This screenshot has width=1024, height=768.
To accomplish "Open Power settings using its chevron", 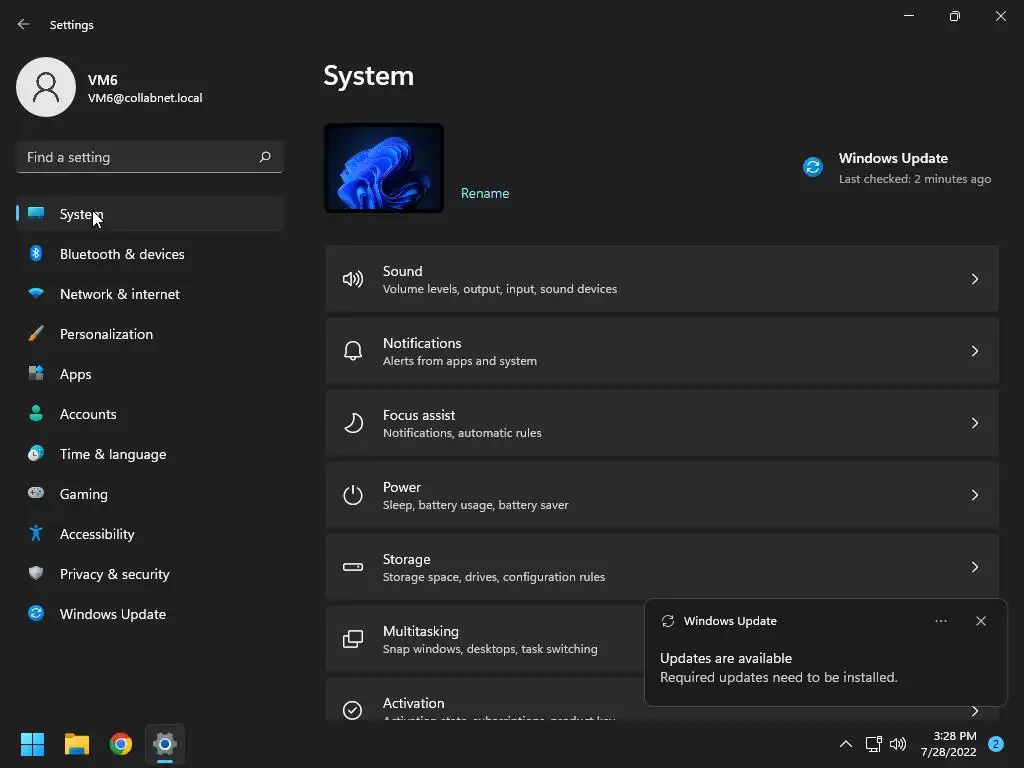I will pos(975,495).
